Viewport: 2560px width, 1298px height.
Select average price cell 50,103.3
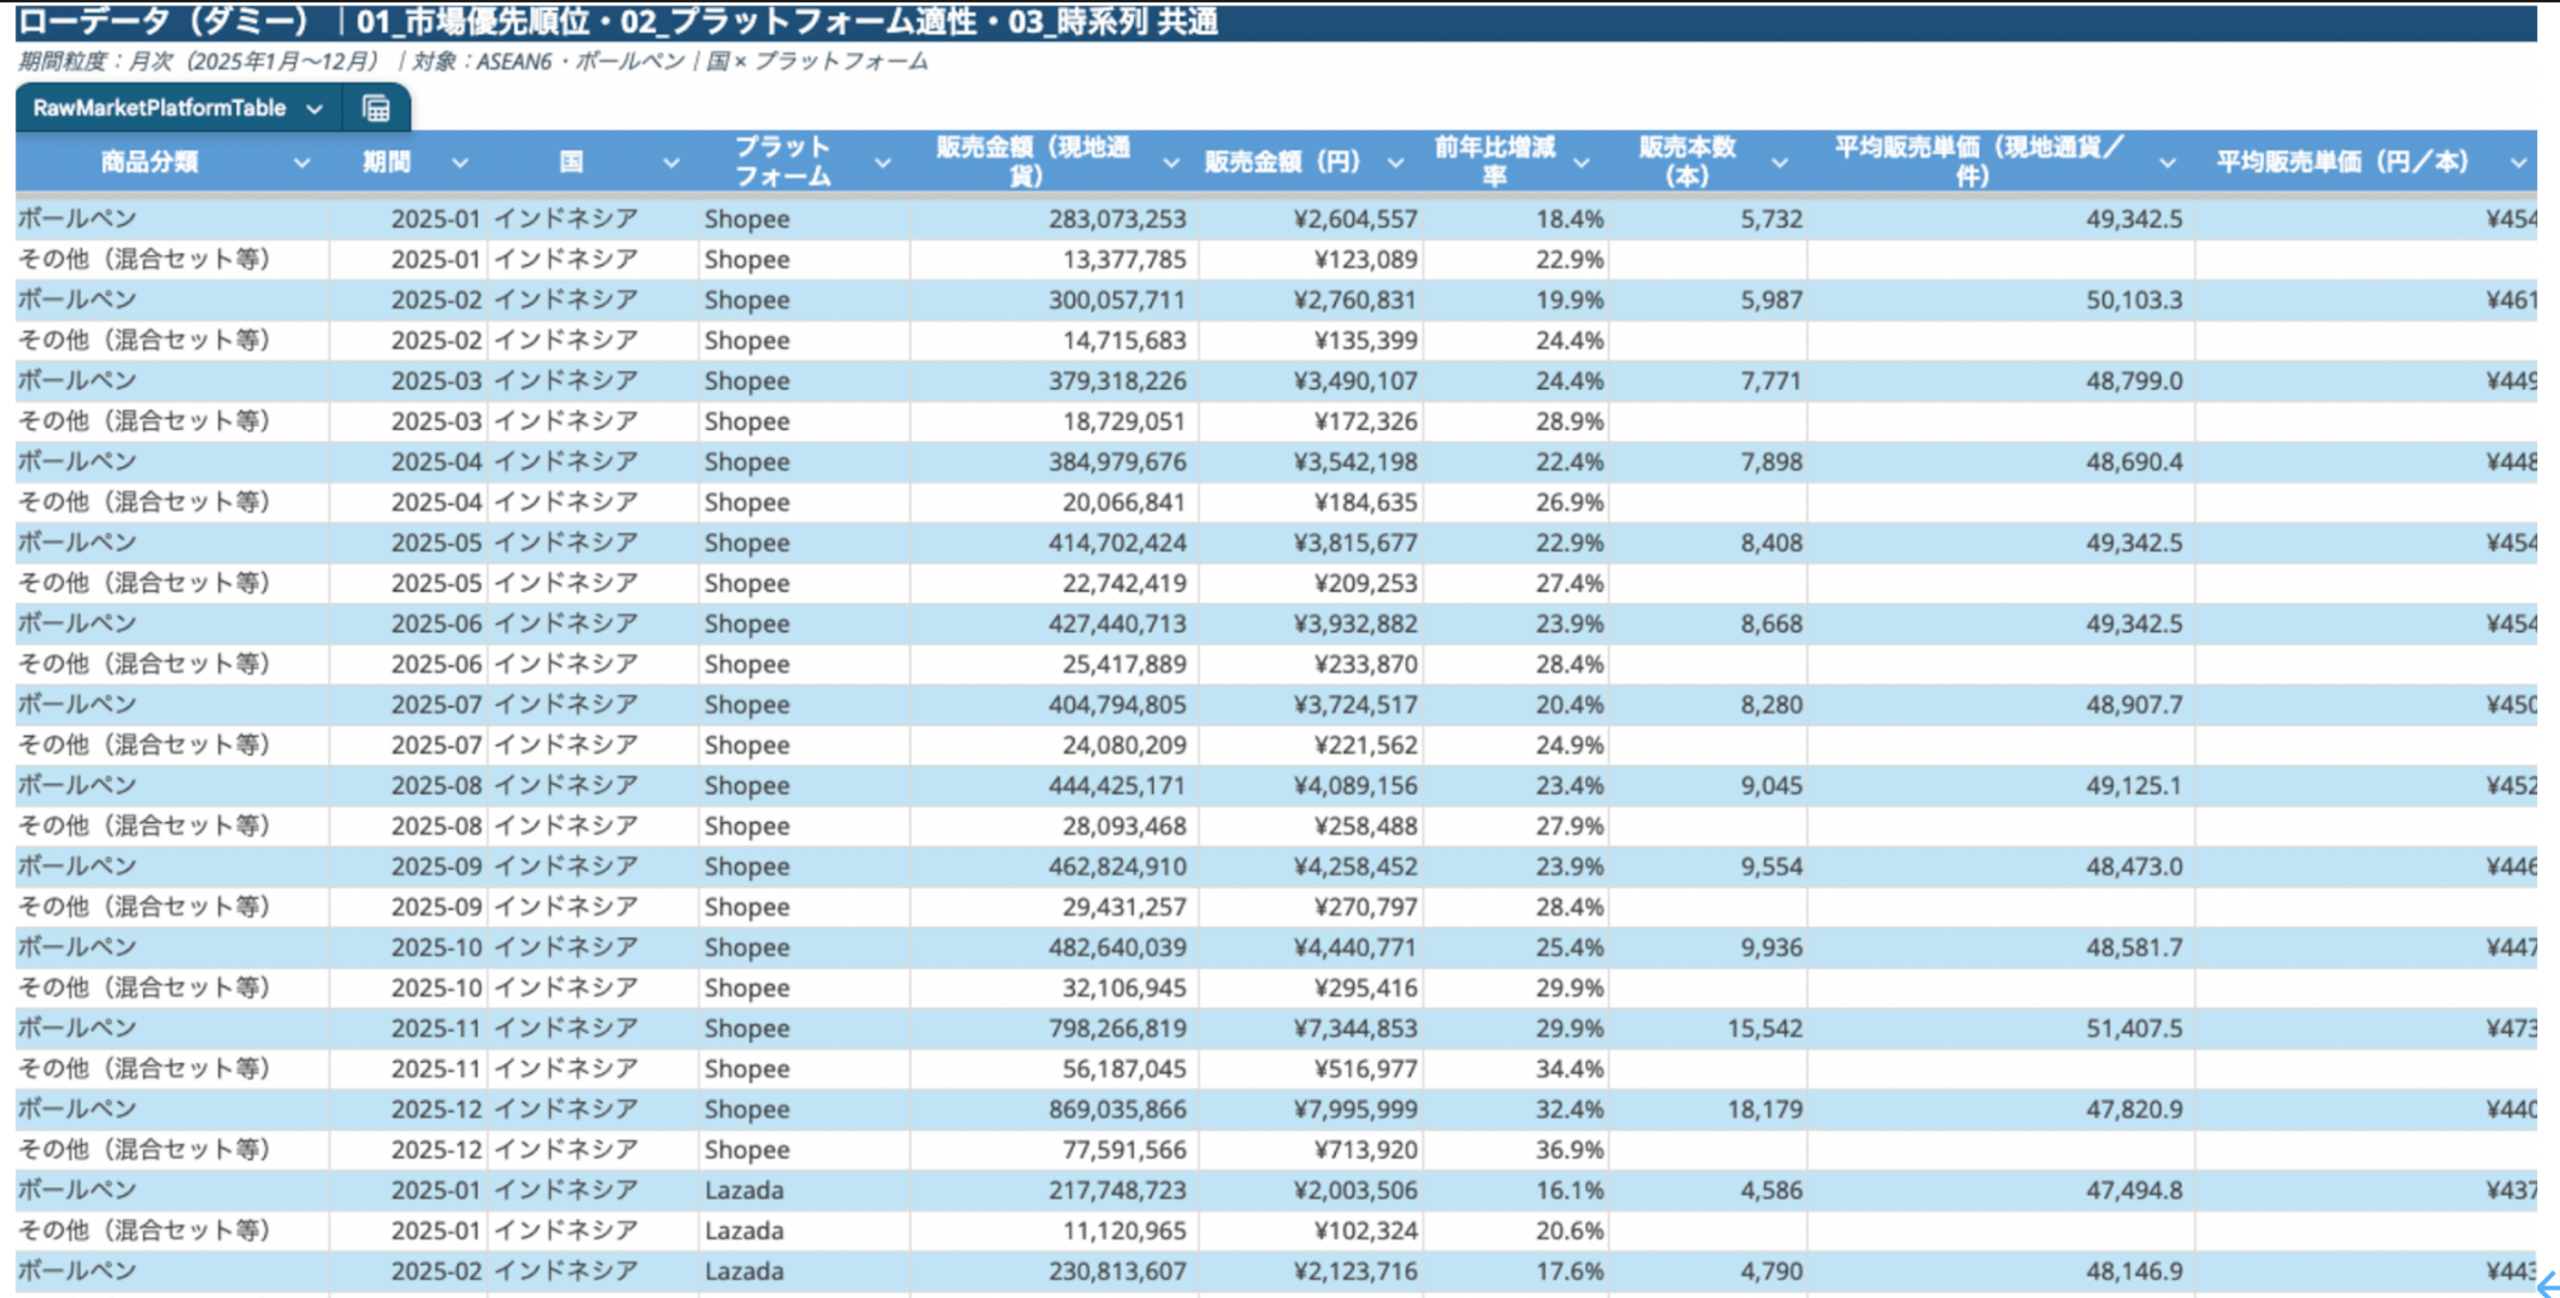coord(2001,300)
